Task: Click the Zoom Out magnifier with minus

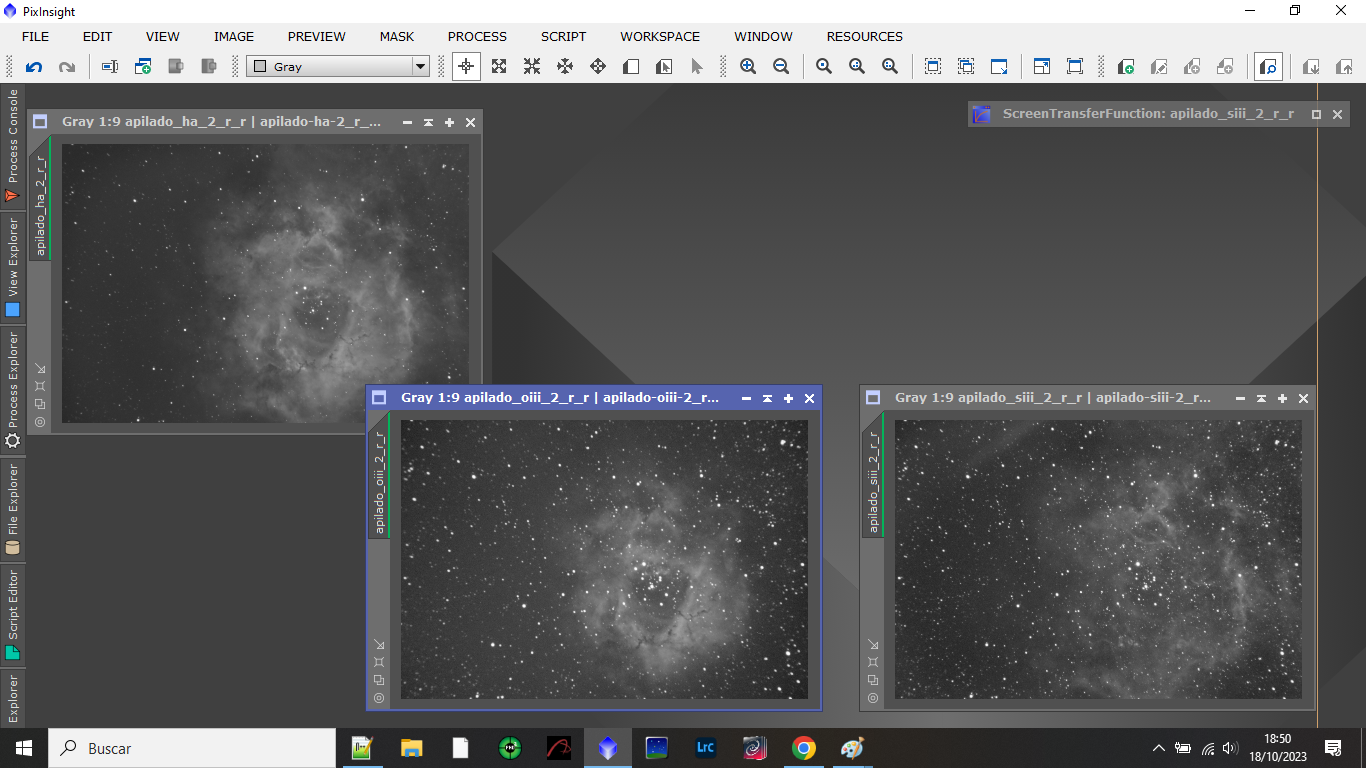Action: coord(781,67)
